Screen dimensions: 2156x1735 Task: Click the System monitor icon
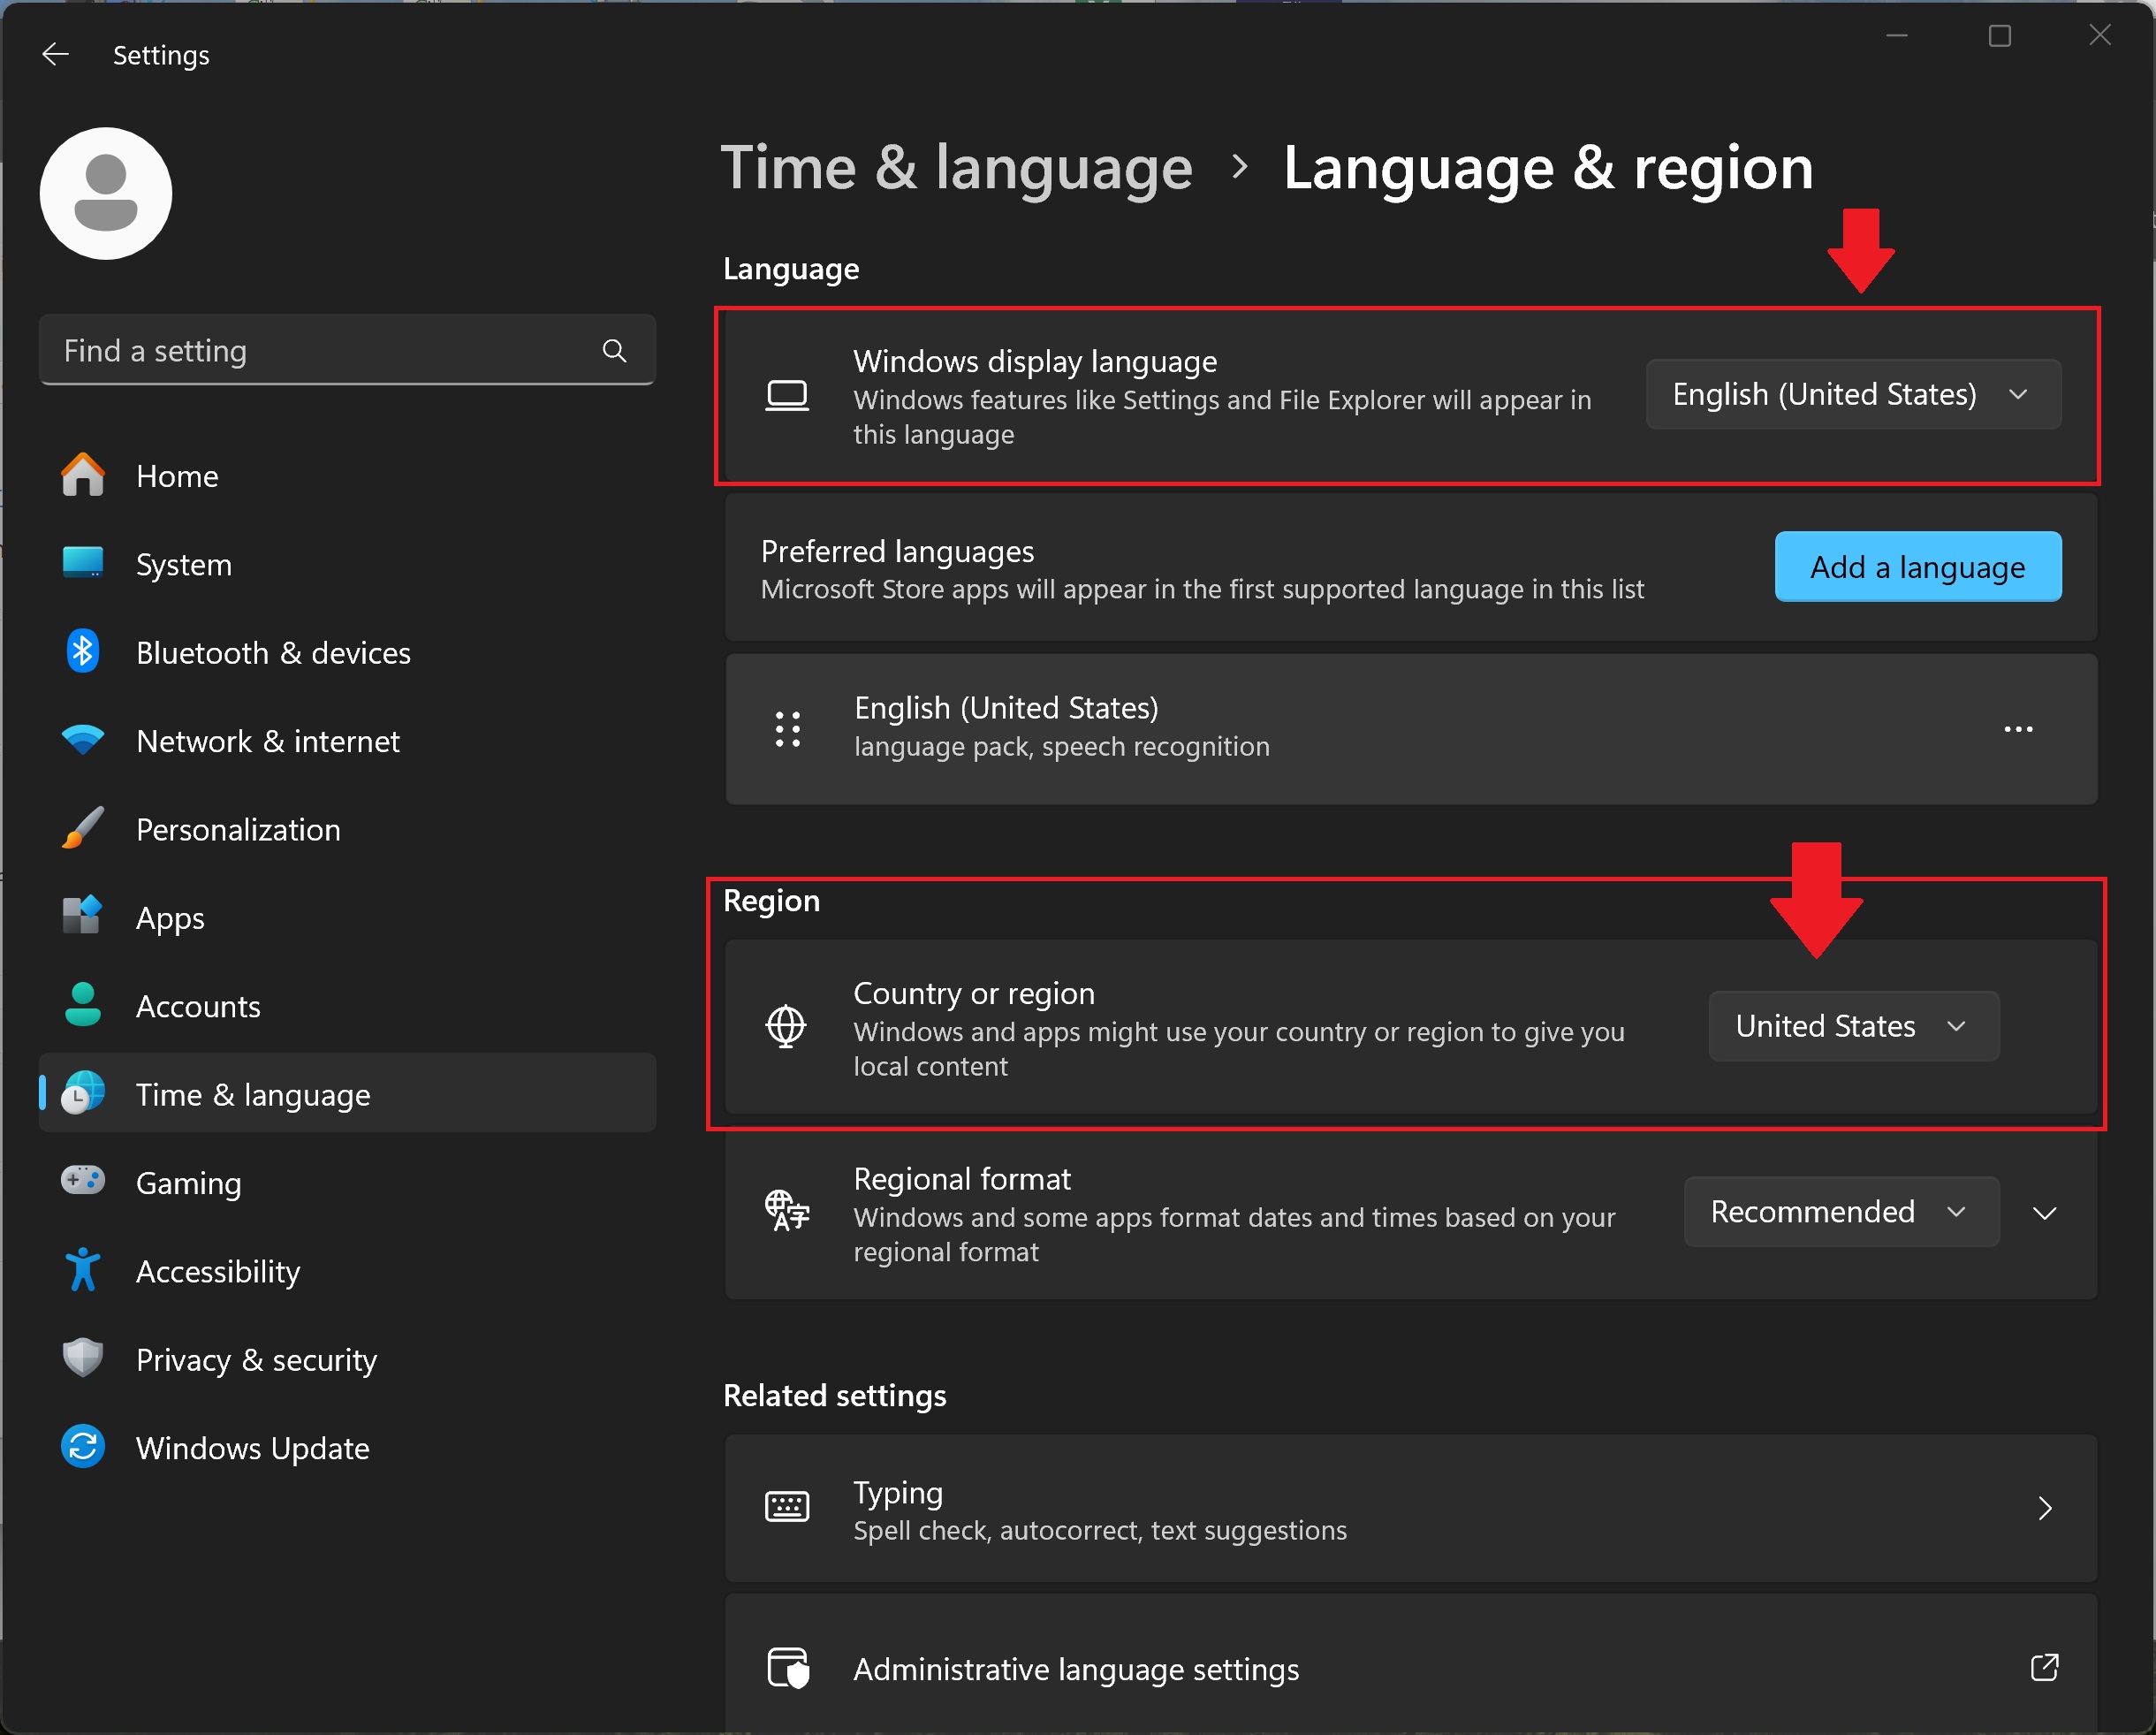point(83,563)
